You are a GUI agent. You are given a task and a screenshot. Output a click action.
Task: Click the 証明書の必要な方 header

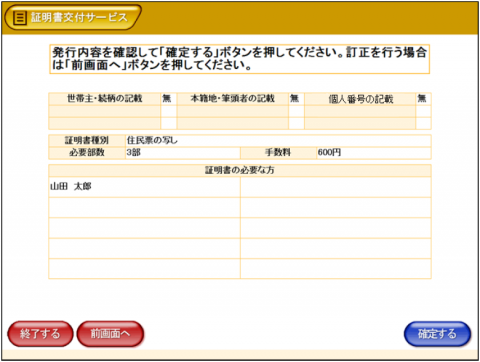point(240,170)
